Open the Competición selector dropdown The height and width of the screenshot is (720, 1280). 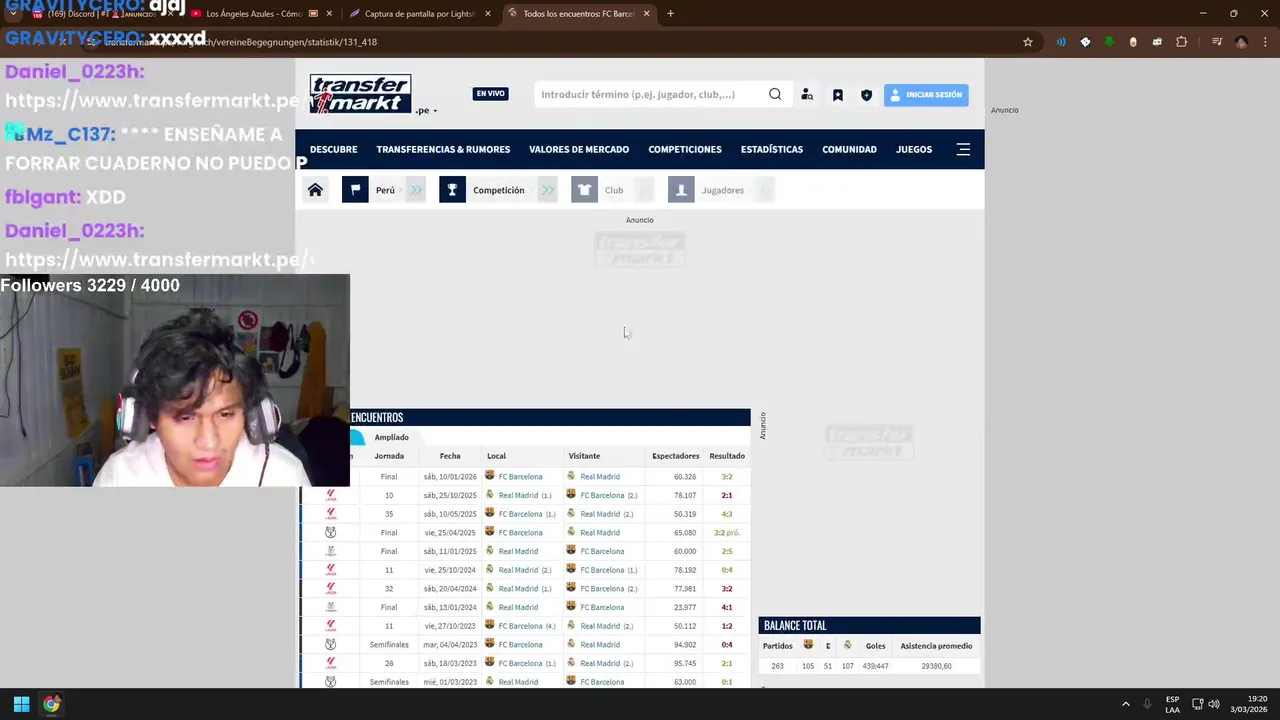[498, 190]
